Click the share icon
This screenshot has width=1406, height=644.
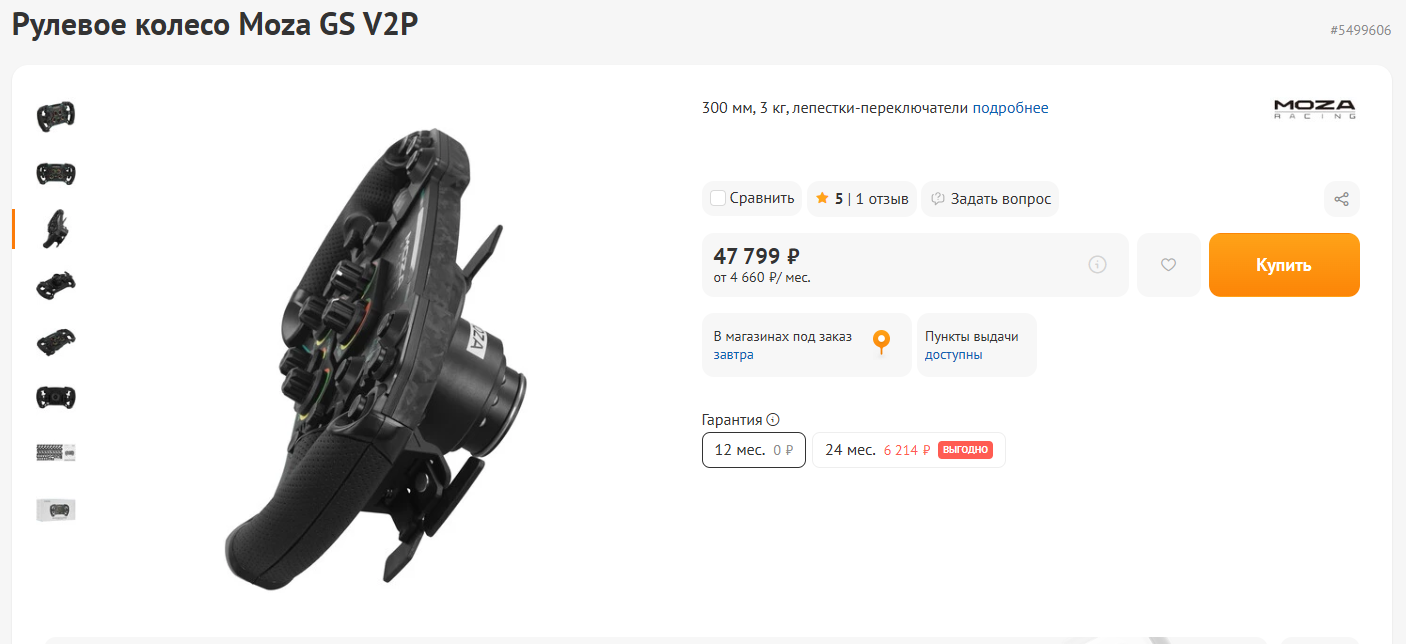[1341, 199]
